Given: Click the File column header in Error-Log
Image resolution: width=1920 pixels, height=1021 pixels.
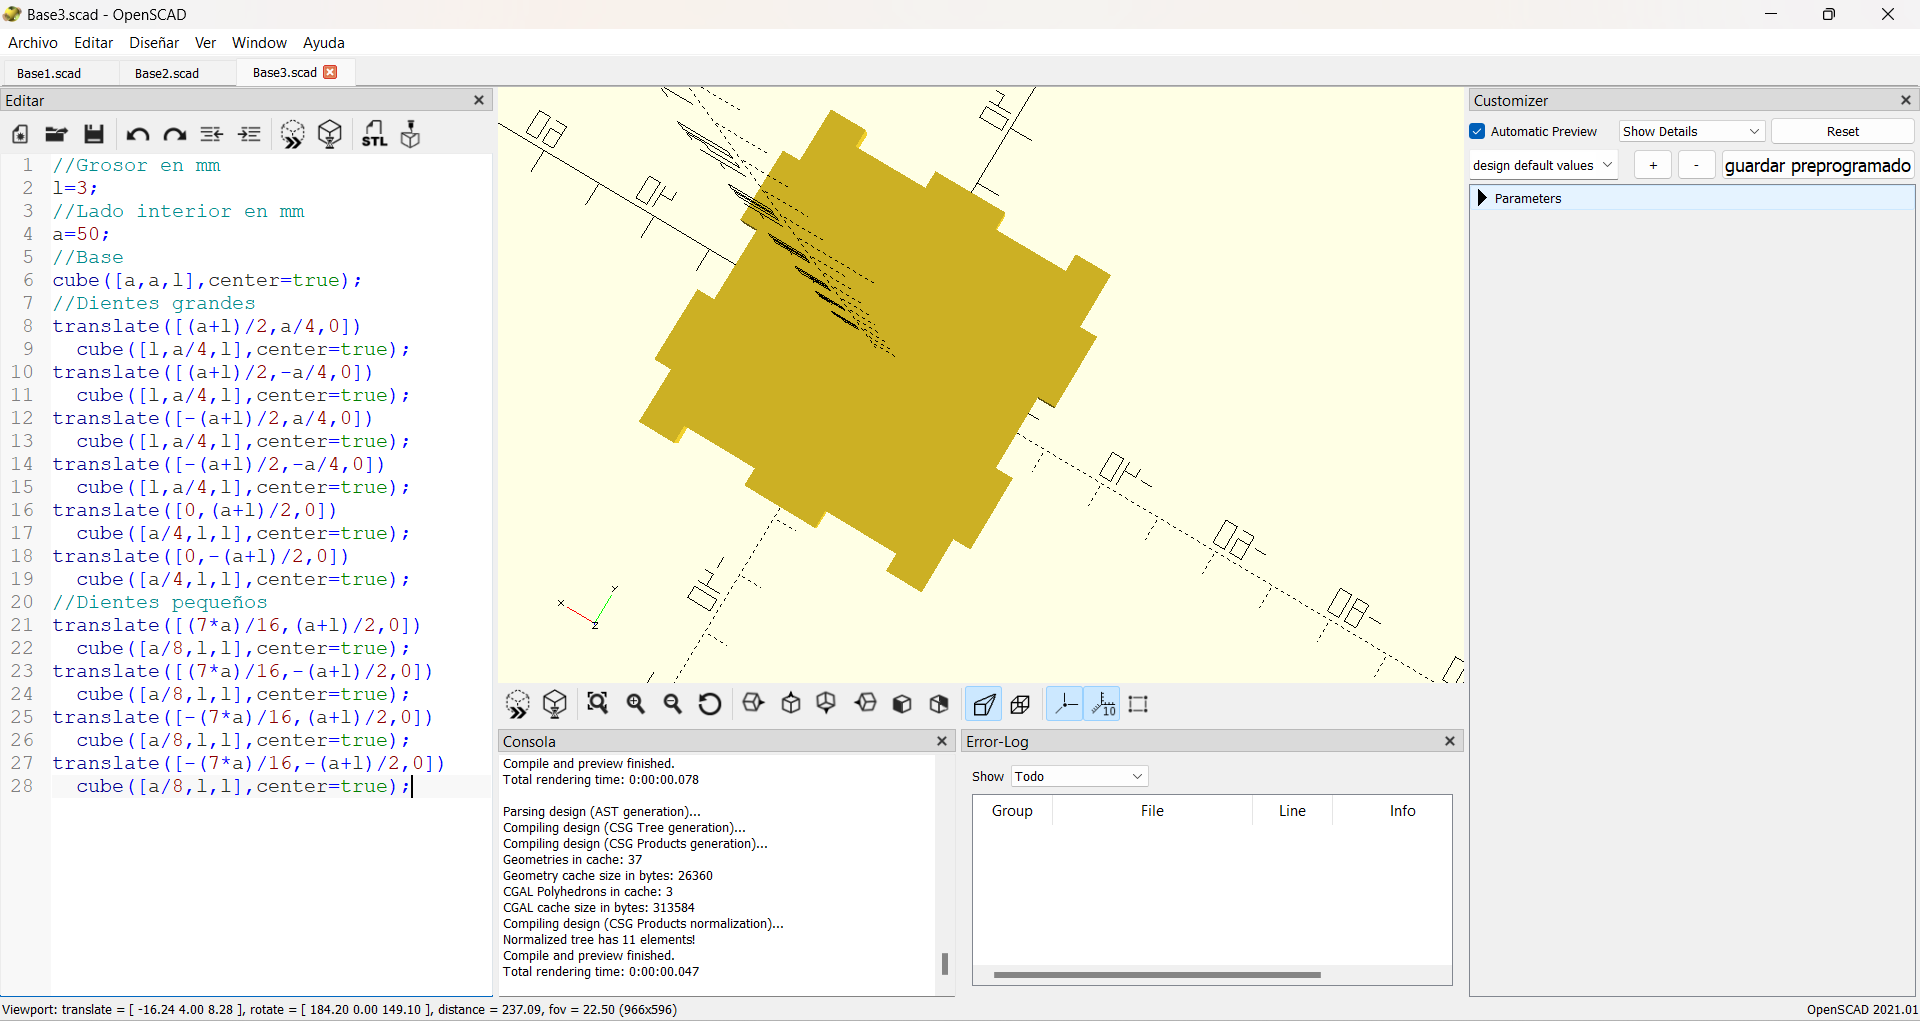Looking at the screenshot, I should click(1152, 811).
